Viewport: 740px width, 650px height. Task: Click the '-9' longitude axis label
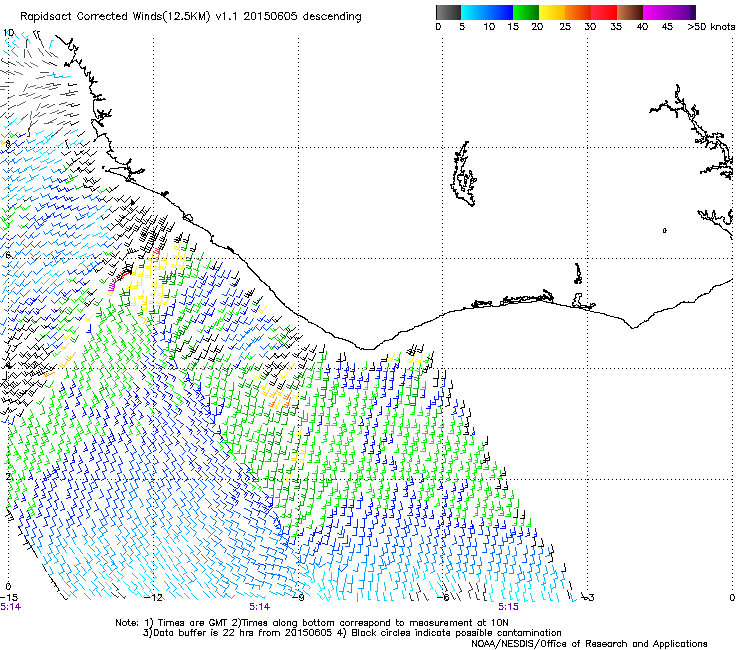pyautogui.click(x=298, y=598)
